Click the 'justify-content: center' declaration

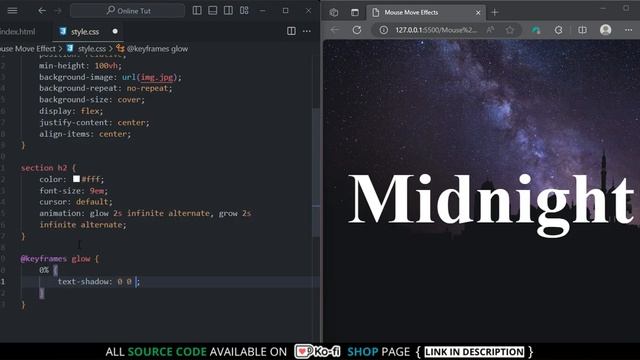point(94,122)
